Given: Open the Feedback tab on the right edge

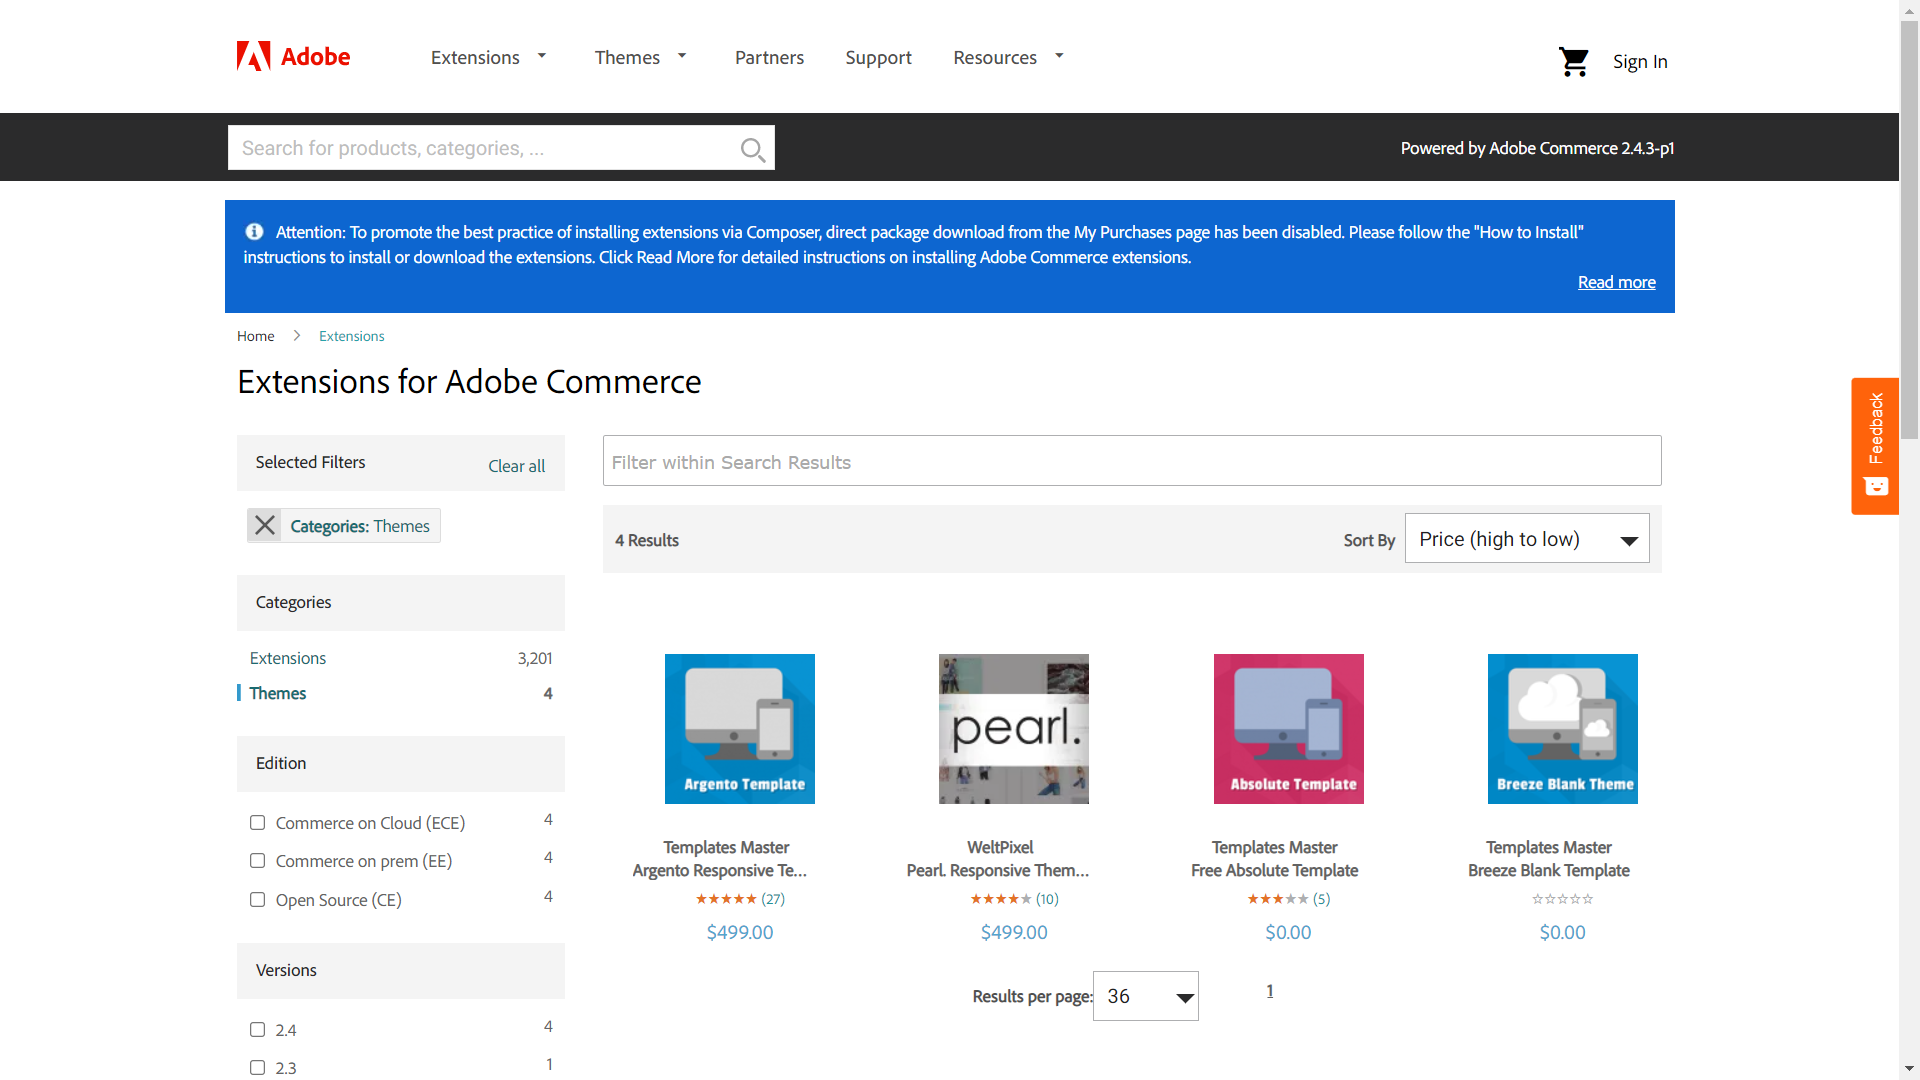Looking at the screenshot, I should tap(1875, 446).
